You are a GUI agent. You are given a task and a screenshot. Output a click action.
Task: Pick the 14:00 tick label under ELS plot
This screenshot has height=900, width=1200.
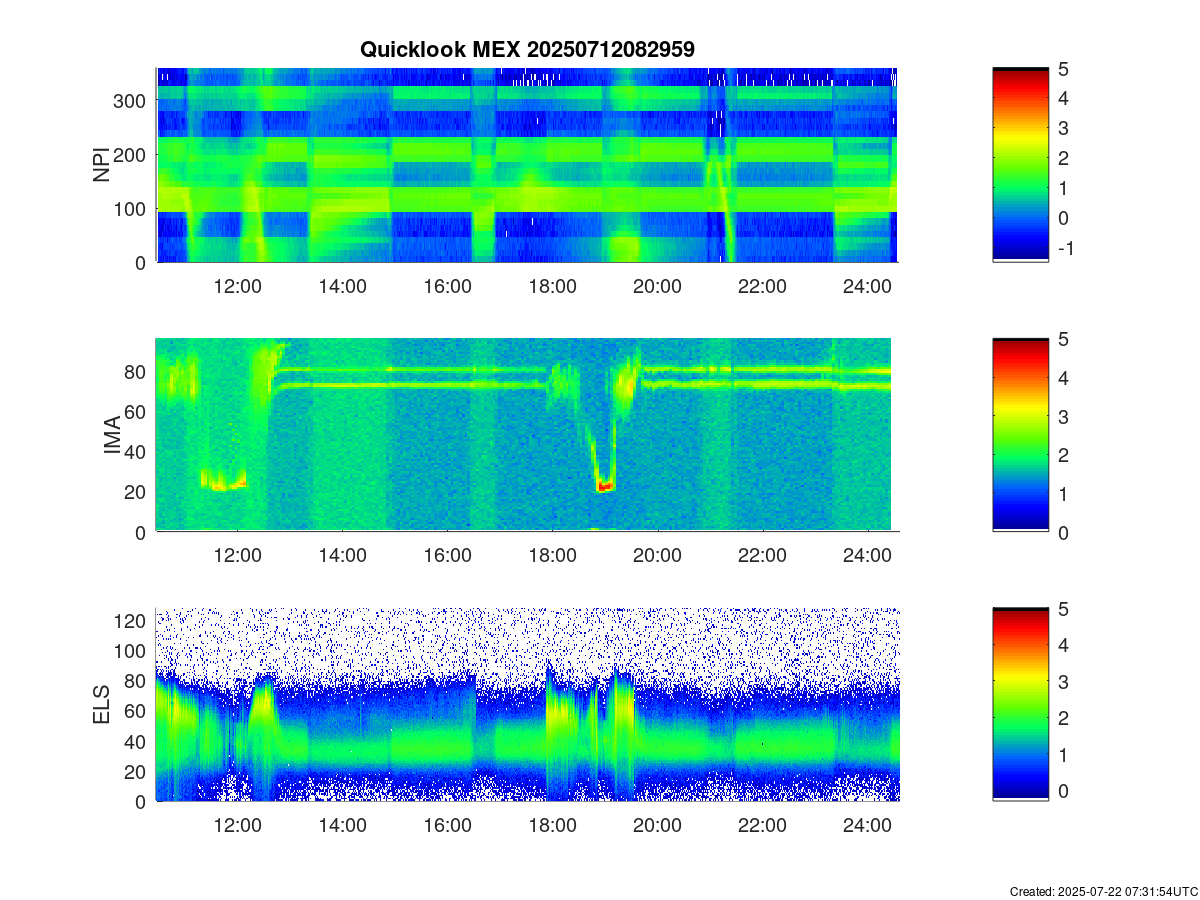[343, 826]
